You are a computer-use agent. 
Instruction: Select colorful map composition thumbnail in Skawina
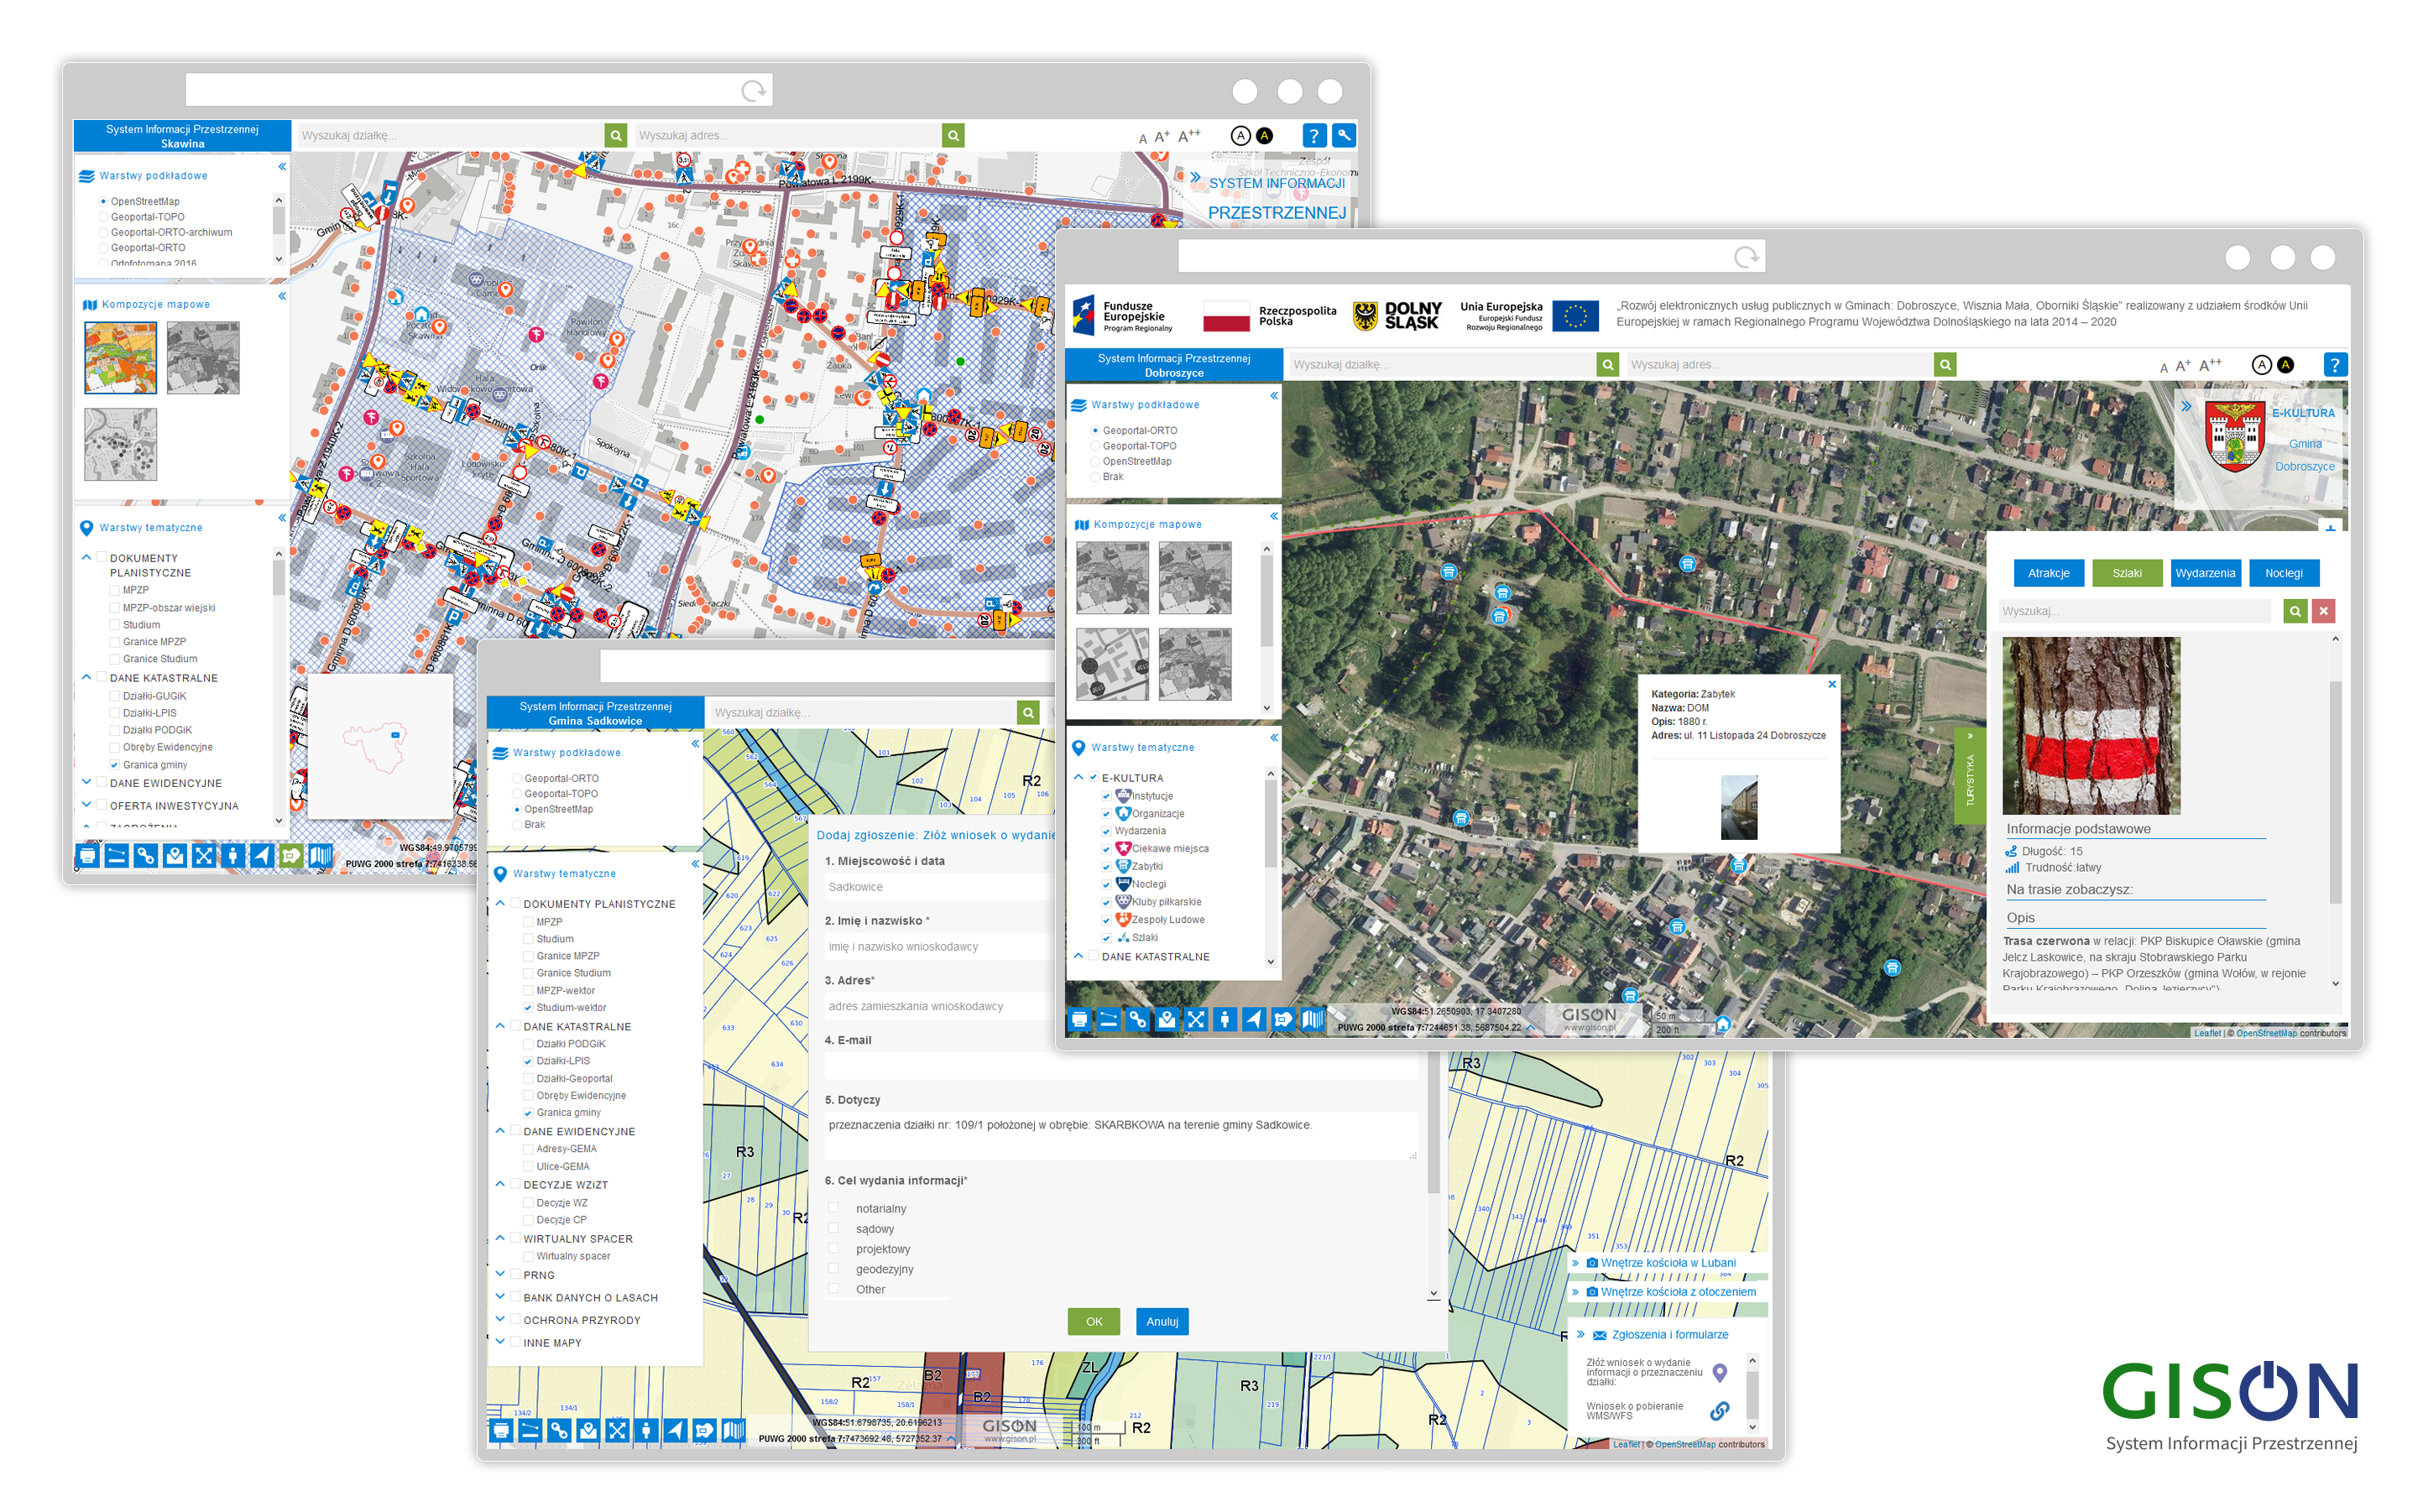[x=121, y=357]
